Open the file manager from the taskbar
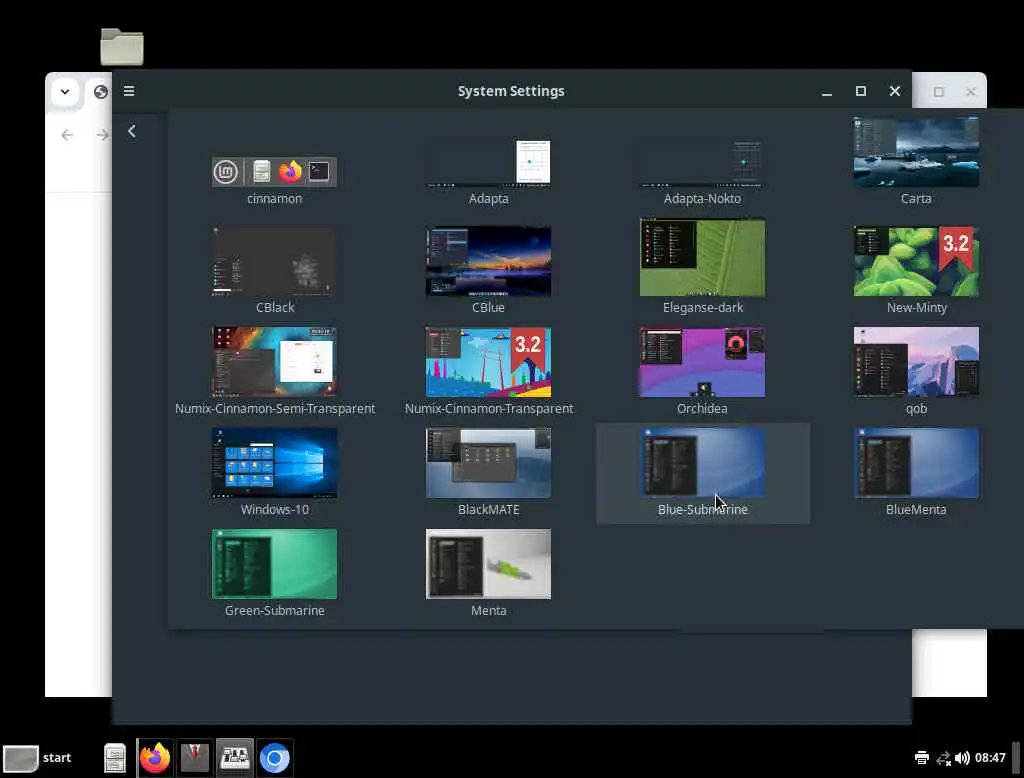 coord(115,758)
